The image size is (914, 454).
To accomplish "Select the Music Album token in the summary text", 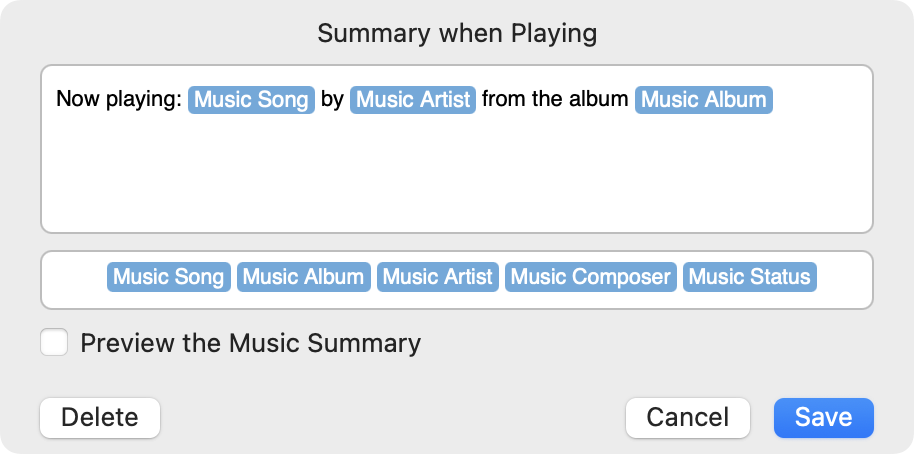I will [x=704, y=100].
